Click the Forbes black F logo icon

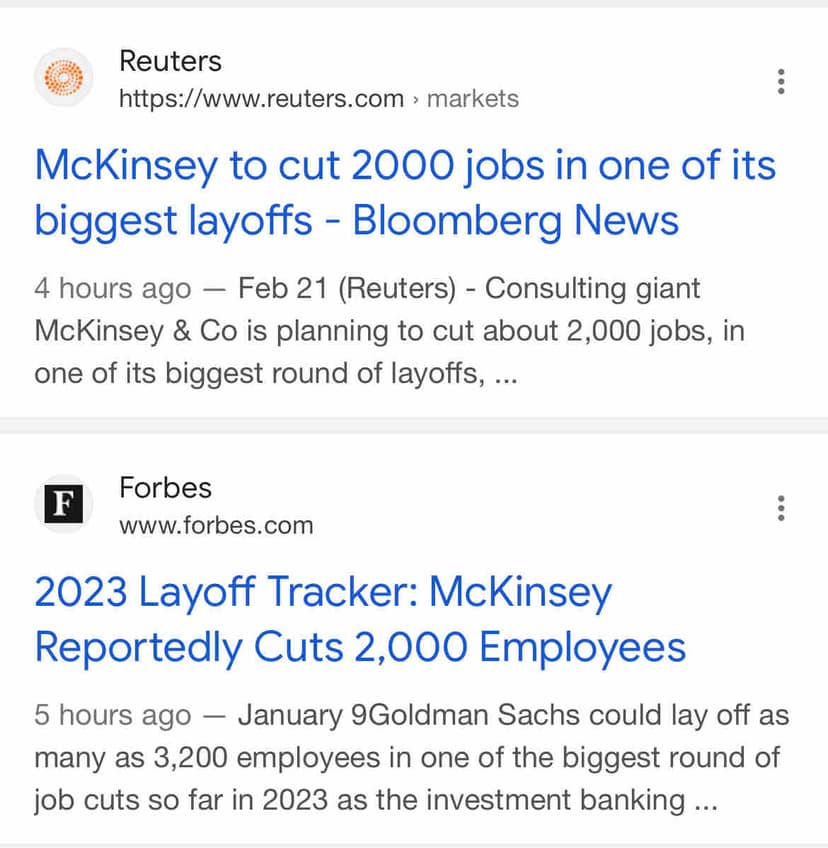click(63, 504)
